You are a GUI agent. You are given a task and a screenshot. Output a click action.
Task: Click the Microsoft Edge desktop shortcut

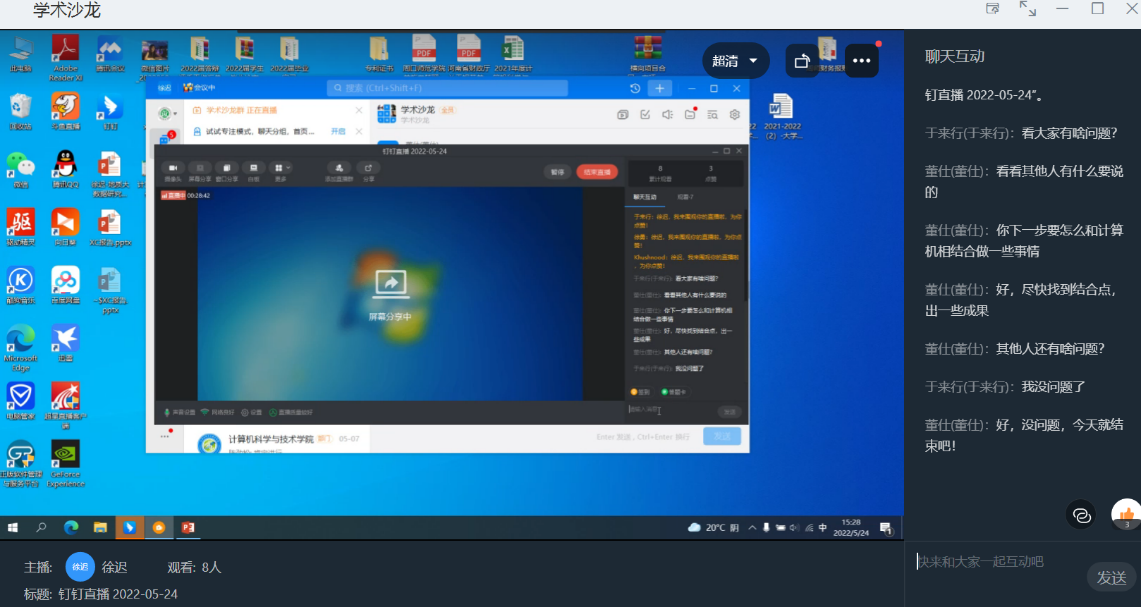pos(20,348)
